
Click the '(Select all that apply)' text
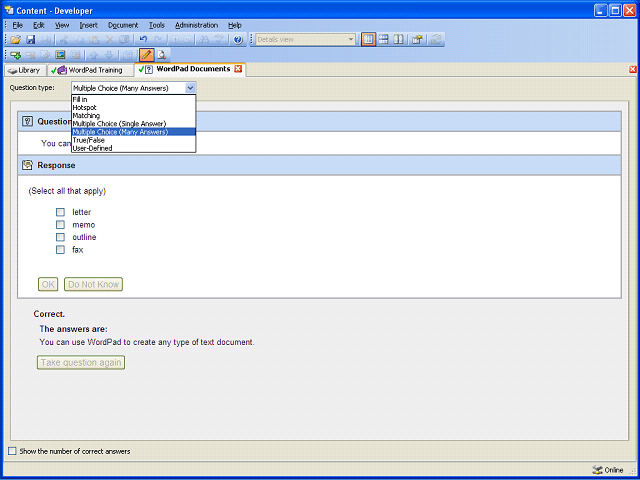[x=67, y=191]
